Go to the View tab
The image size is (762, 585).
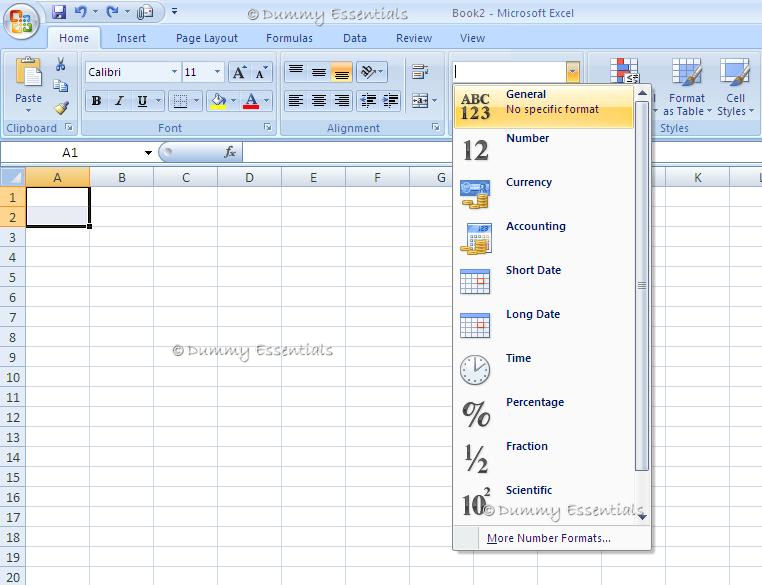point(472,38)
